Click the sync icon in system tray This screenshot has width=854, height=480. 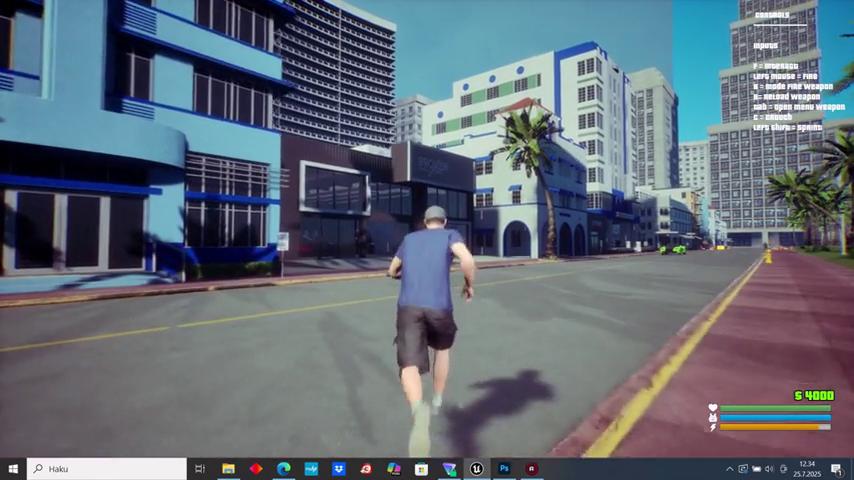[783, 469]
